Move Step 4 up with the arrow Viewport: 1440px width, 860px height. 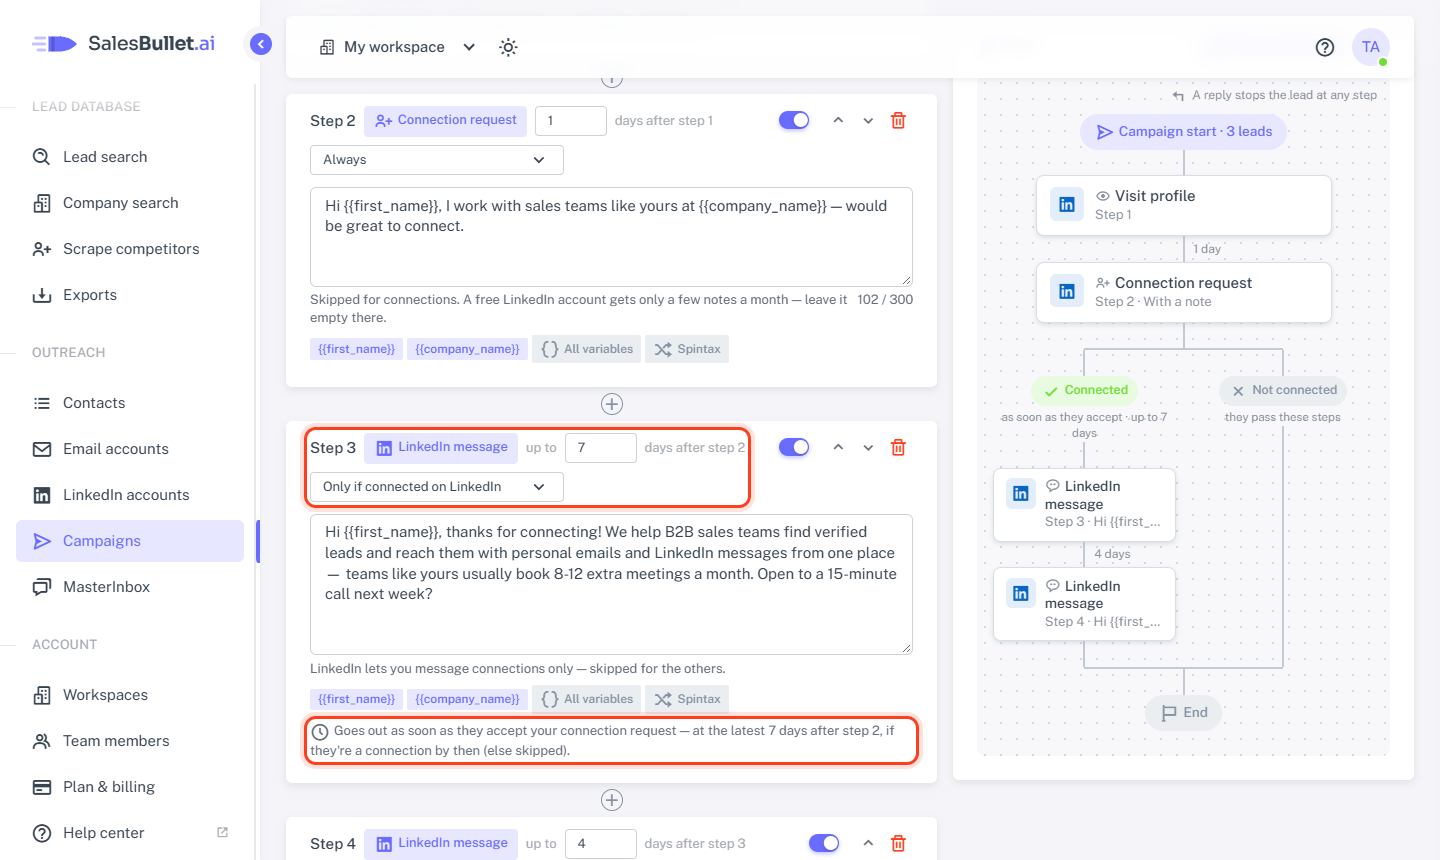click(x=868, y=843)
